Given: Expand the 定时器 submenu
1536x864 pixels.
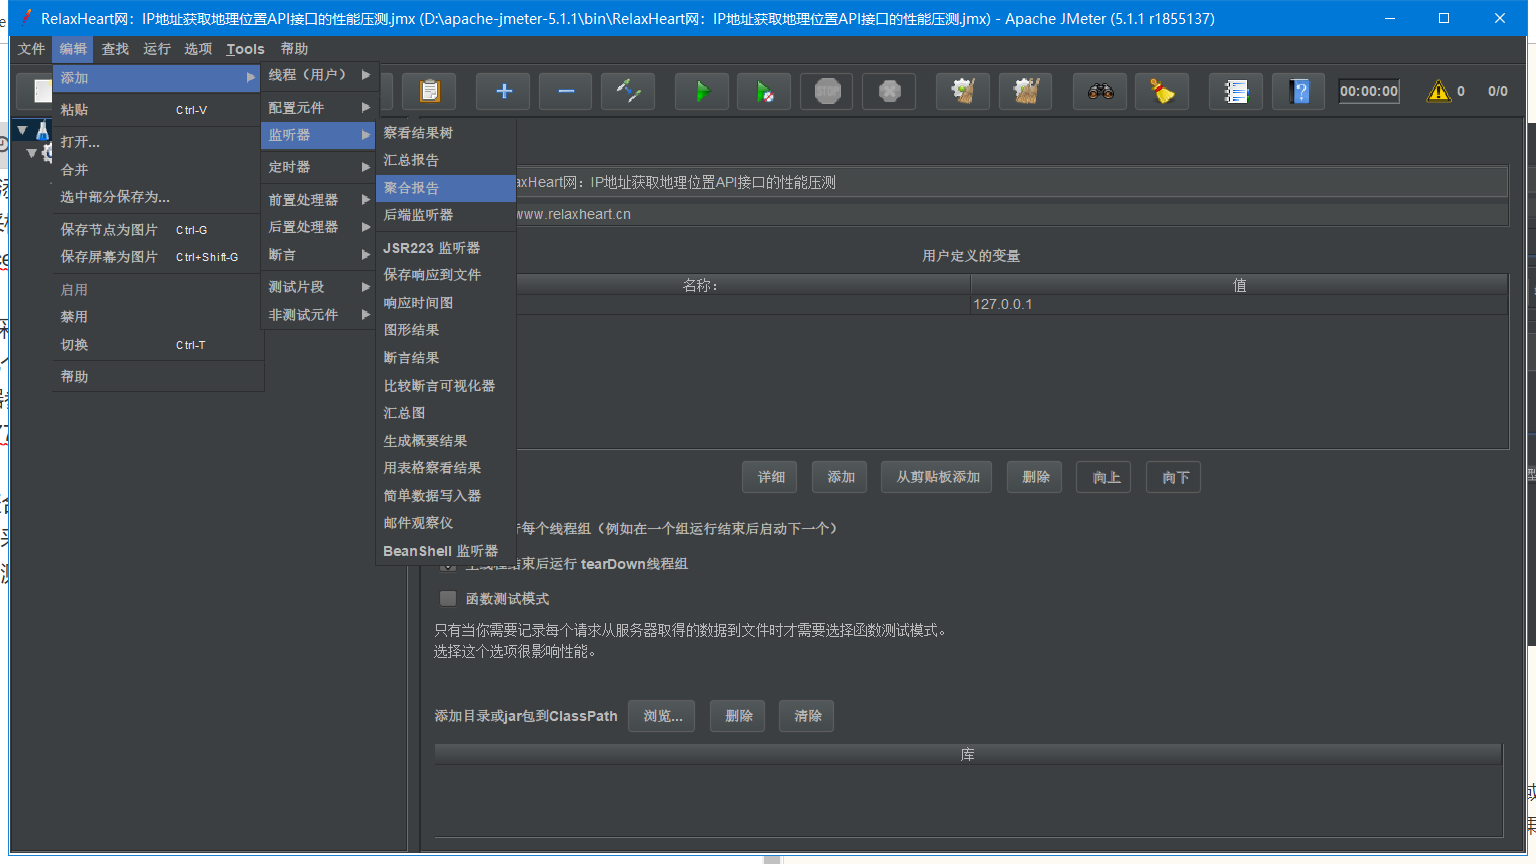Looking at the screenshot, I should click(319, 167).
